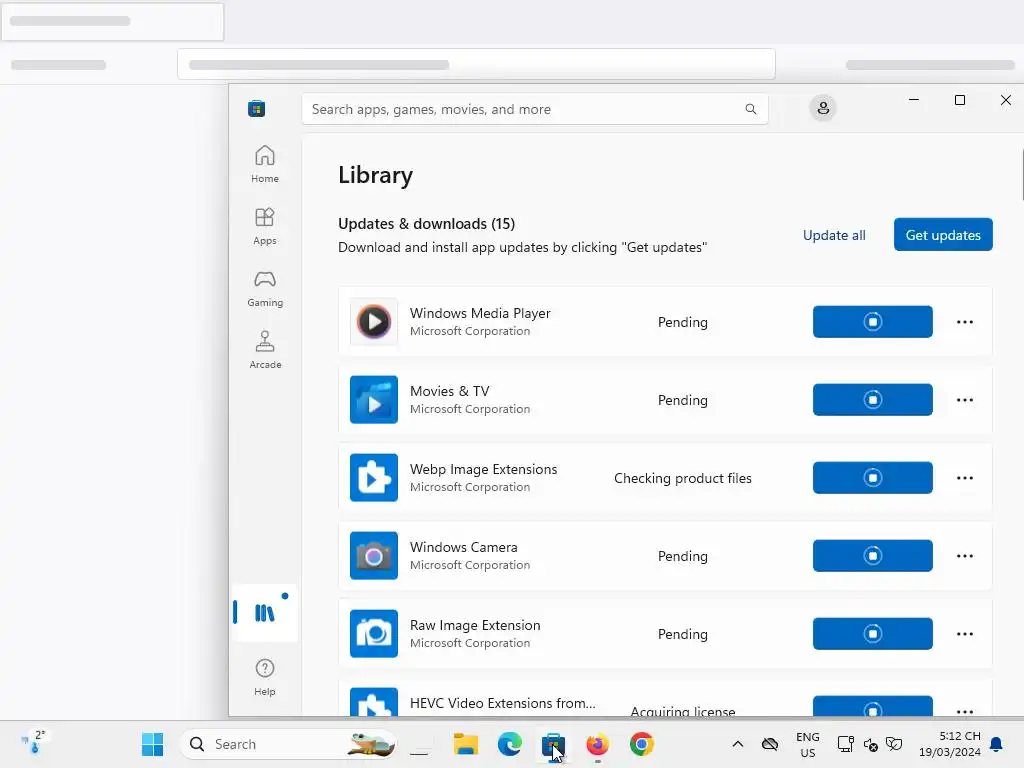Stop the Windows Media Player update
Image resolution: width=1024 pixels, height=768 pixels.
(872, 321)
